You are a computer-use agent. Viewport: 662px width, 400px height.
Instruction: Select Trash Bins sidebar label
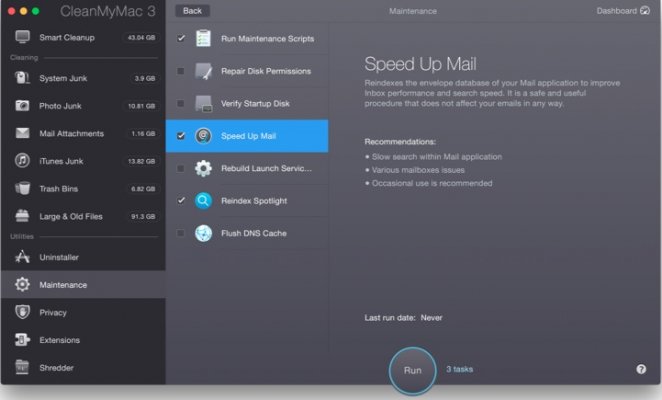(59, 188)
